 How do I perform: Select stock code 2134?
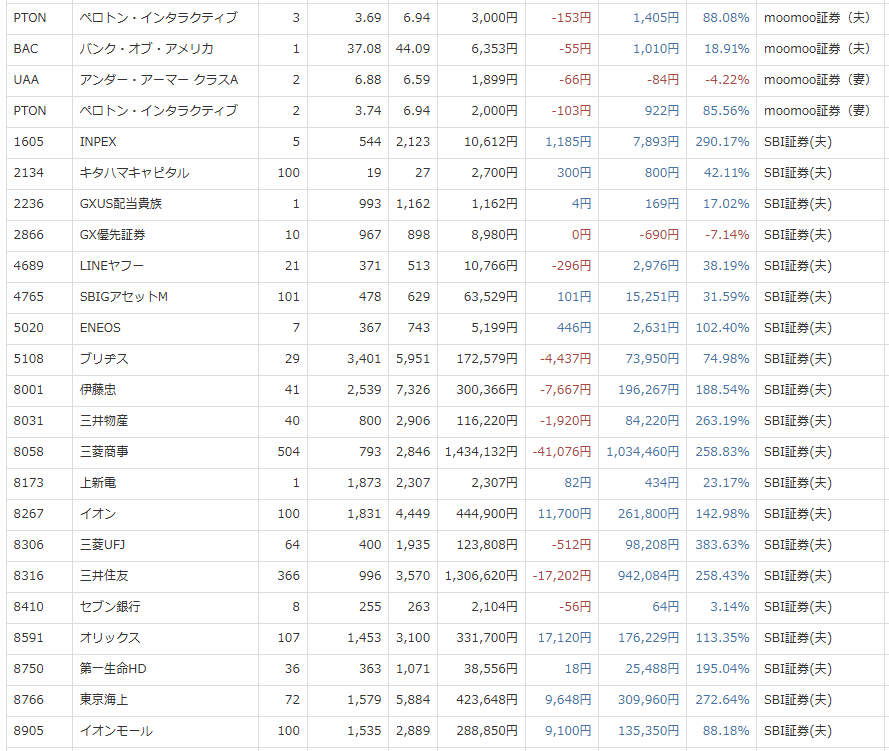(28, 173)
